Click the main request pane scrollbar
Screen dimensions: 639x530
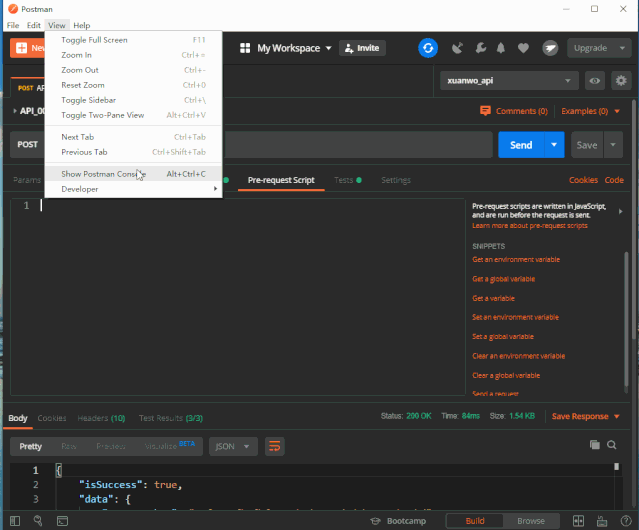tap(635, 218)
